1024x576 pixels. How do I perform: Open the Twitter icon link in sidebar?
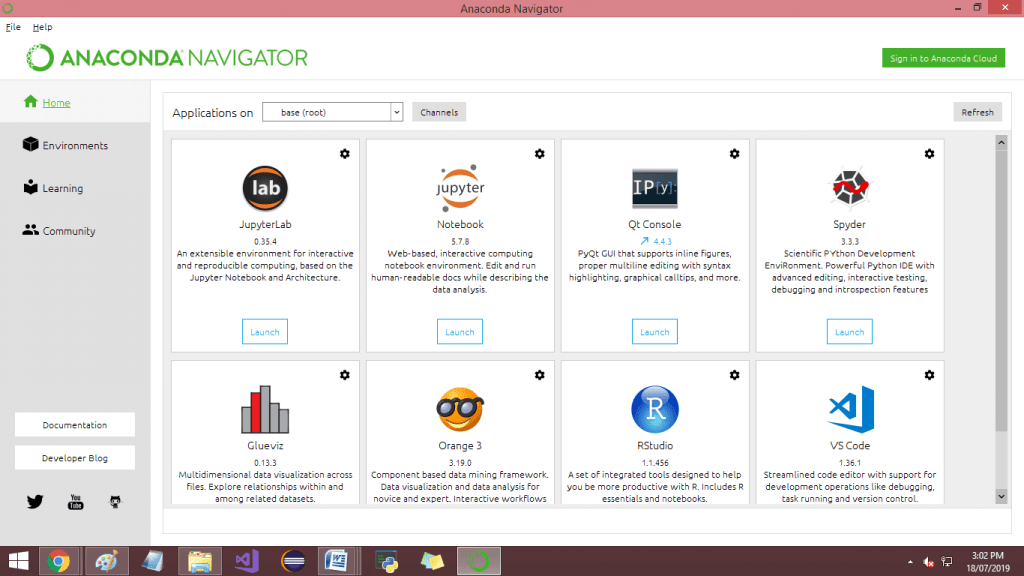point(35,501)
